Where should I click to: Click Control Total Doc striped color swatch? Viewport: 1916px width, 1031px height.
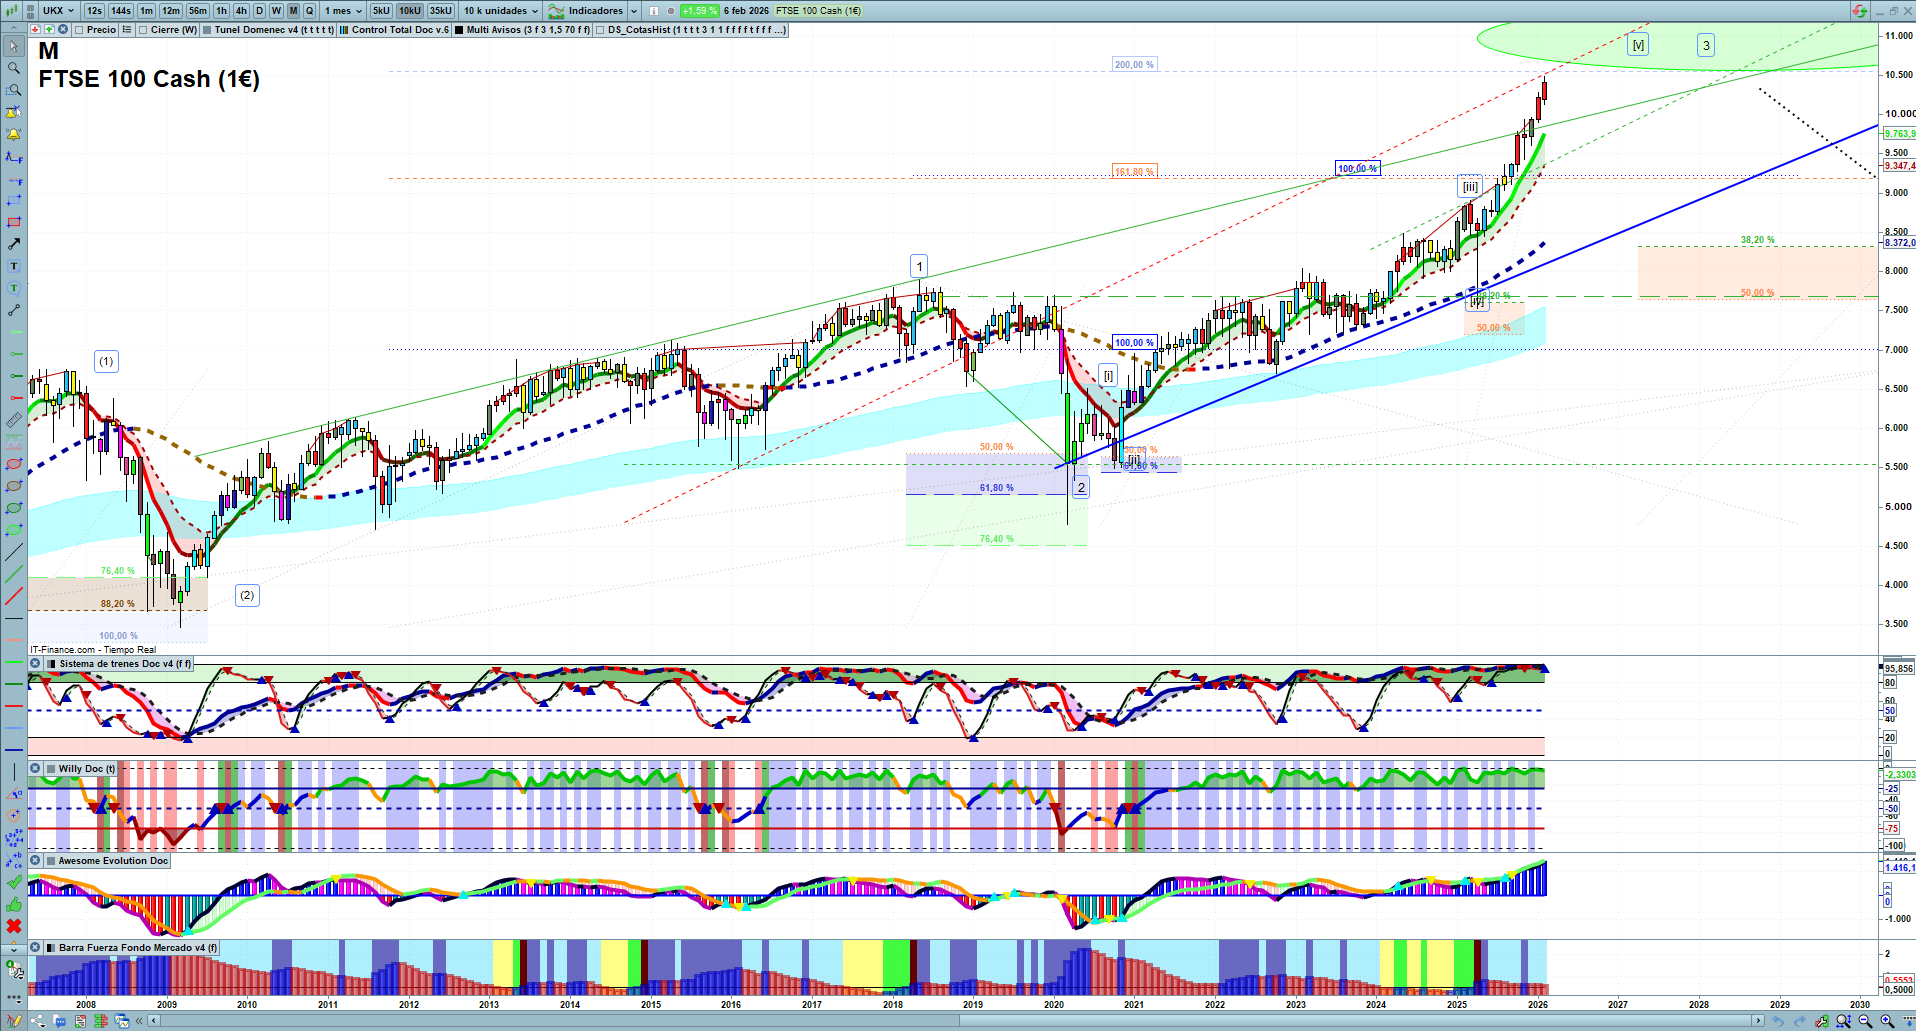click(x=344, y=30)
